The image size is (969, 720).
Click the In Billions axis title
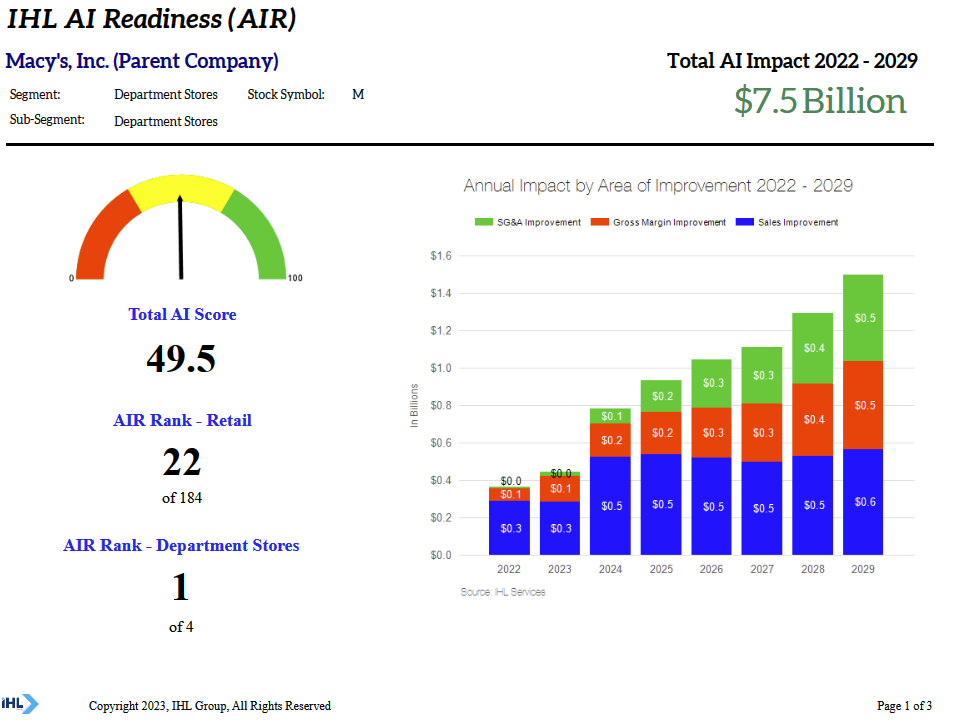[414, 405]
